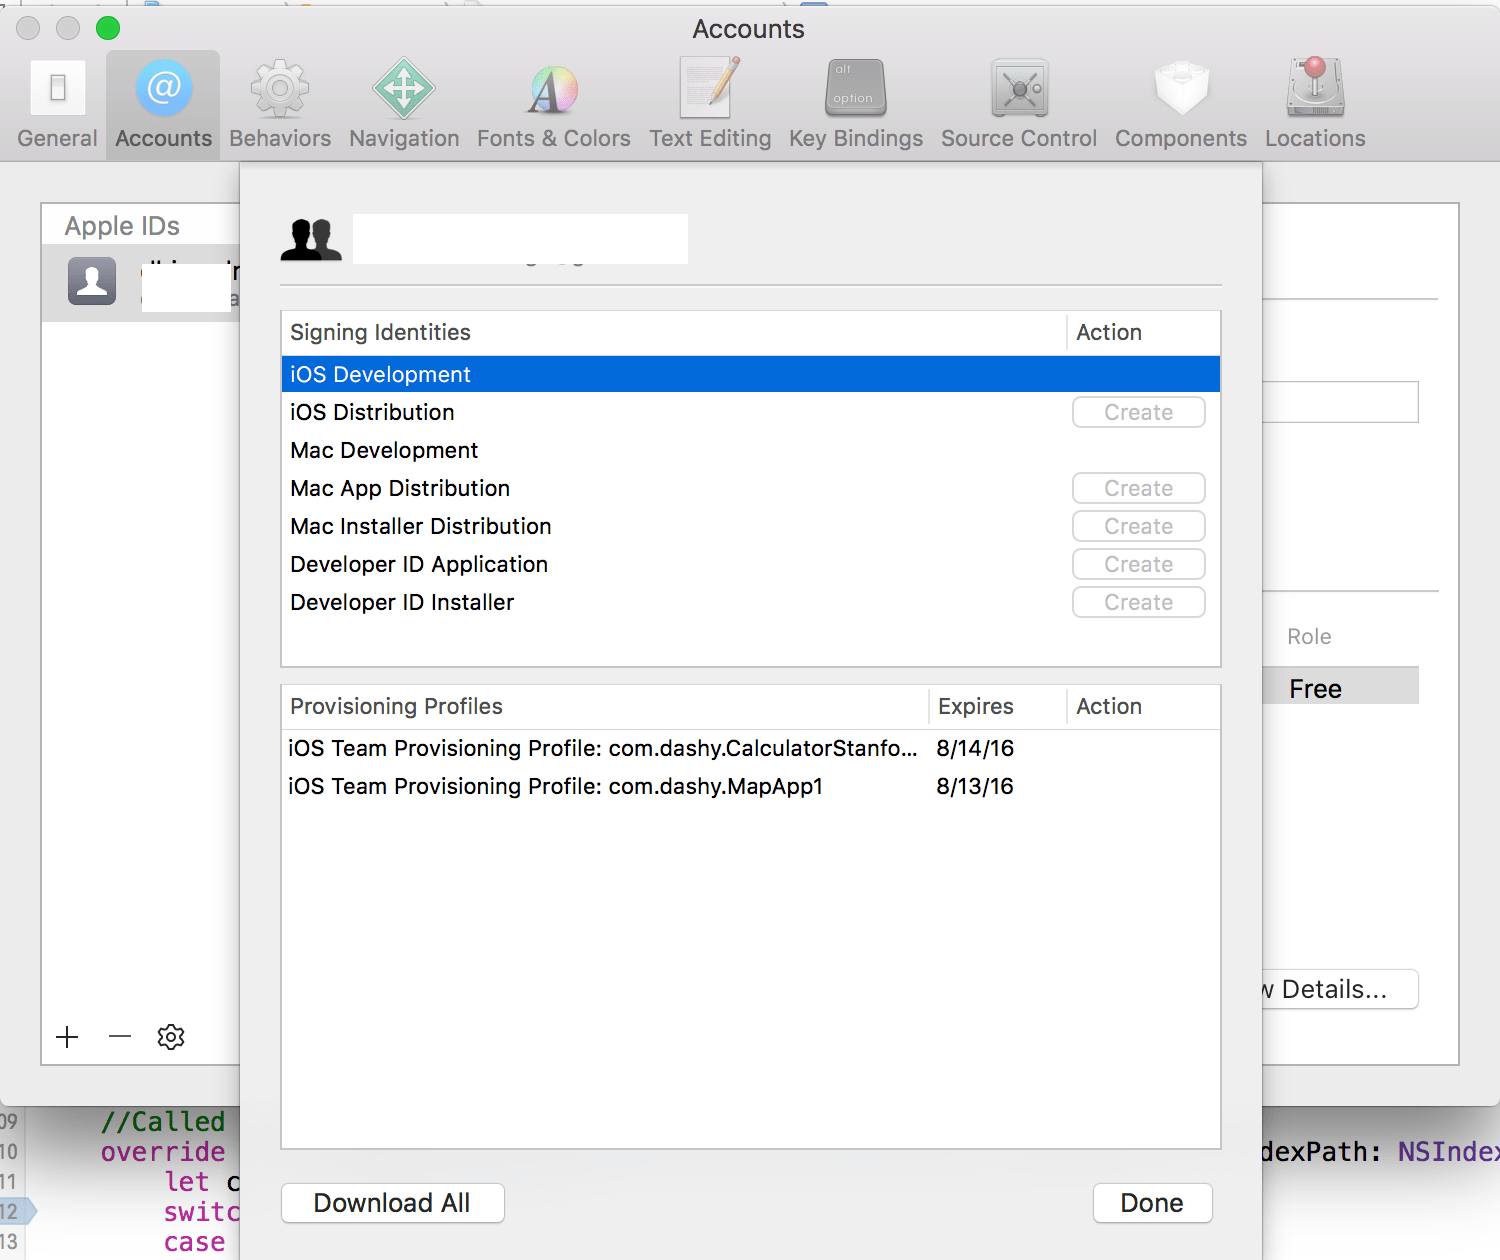Screen dimensions: 1500x1260
Task: Open the Accounts preferences pane
Action: [x=162, y=100]
